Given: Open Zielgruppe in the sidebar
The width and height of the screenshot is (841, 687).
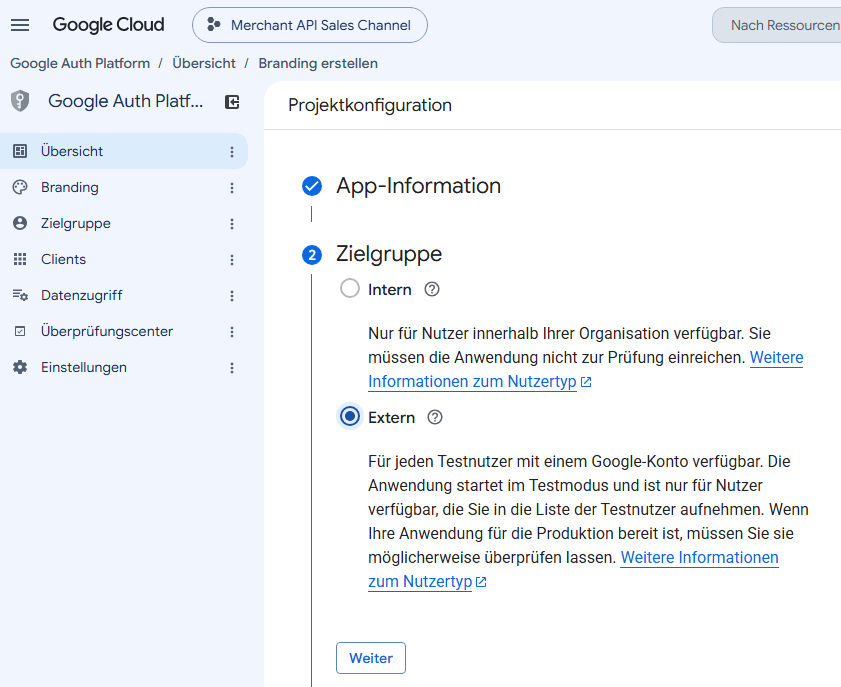Looking at the screenshot, I should pos(124,223).
